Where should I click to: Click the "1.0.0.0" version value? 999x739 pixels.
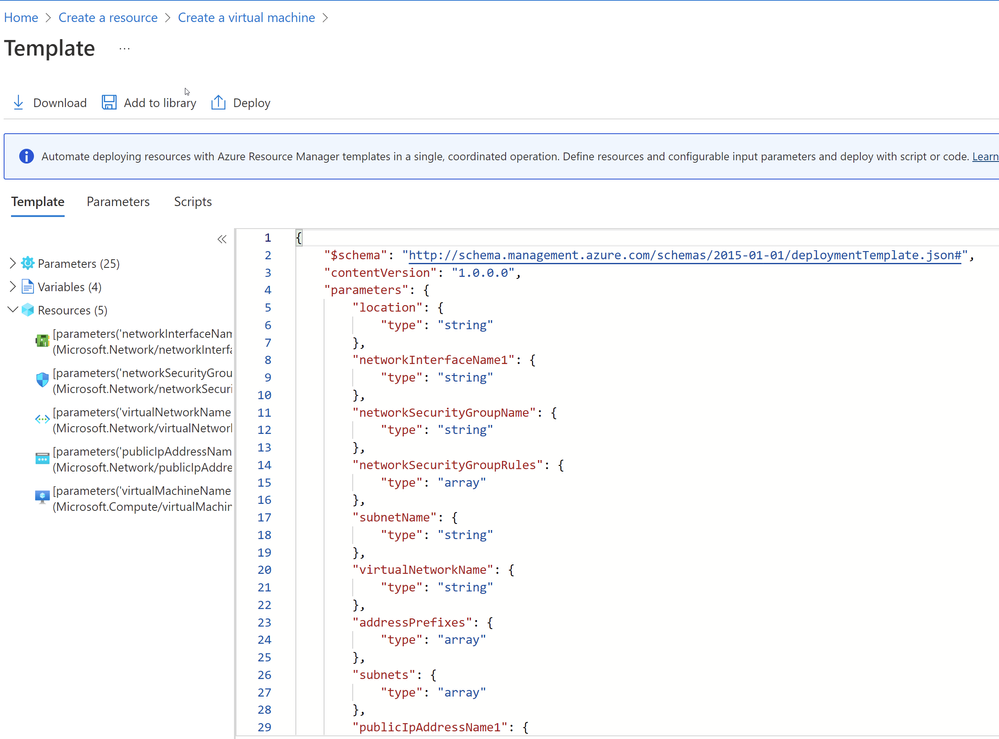(x=483, y=273)
